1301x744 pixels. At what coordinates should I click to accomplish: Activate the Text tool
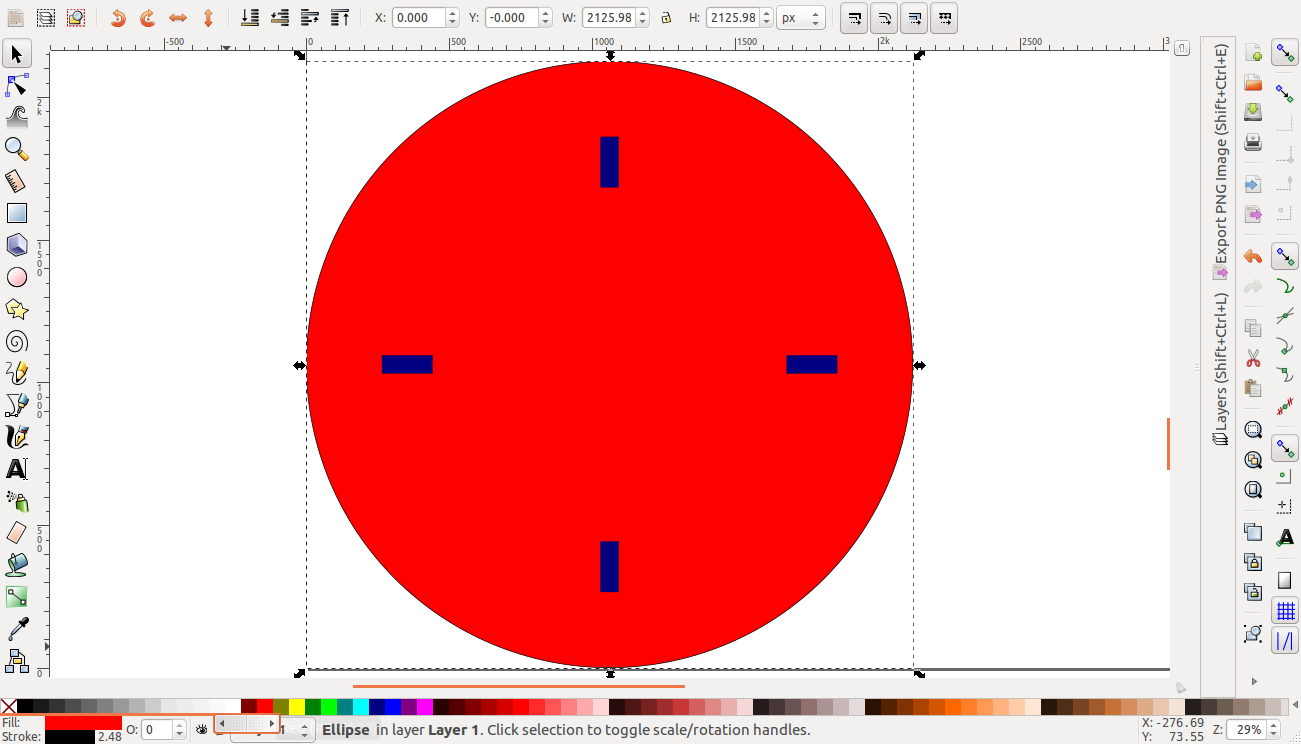17,469
